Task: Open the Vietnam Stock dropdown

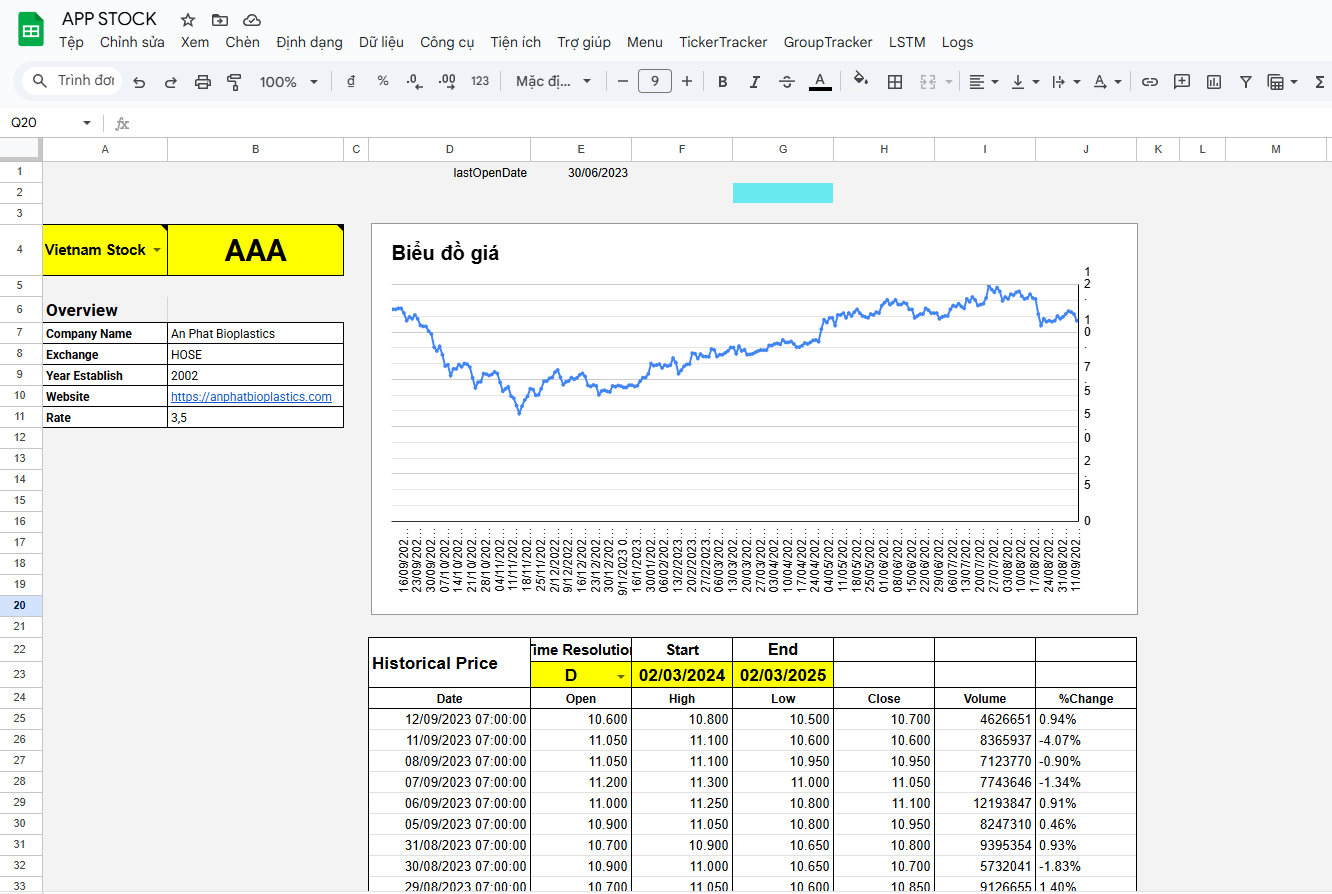Action: coord(157,250)
